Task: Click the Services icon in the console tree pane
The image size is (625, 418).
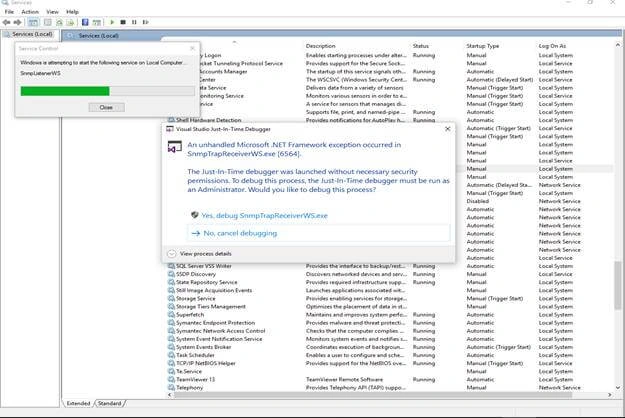Action: [x=7, y=34]
